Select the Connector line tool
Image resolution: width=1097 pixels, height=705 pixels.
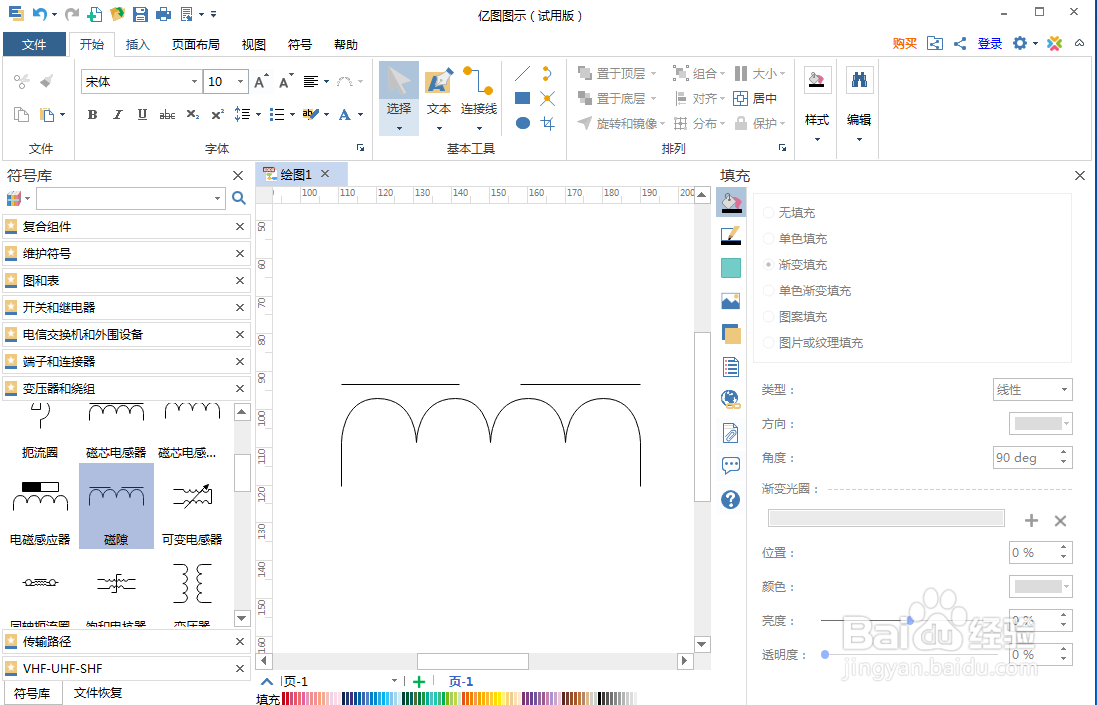point(479,98)
